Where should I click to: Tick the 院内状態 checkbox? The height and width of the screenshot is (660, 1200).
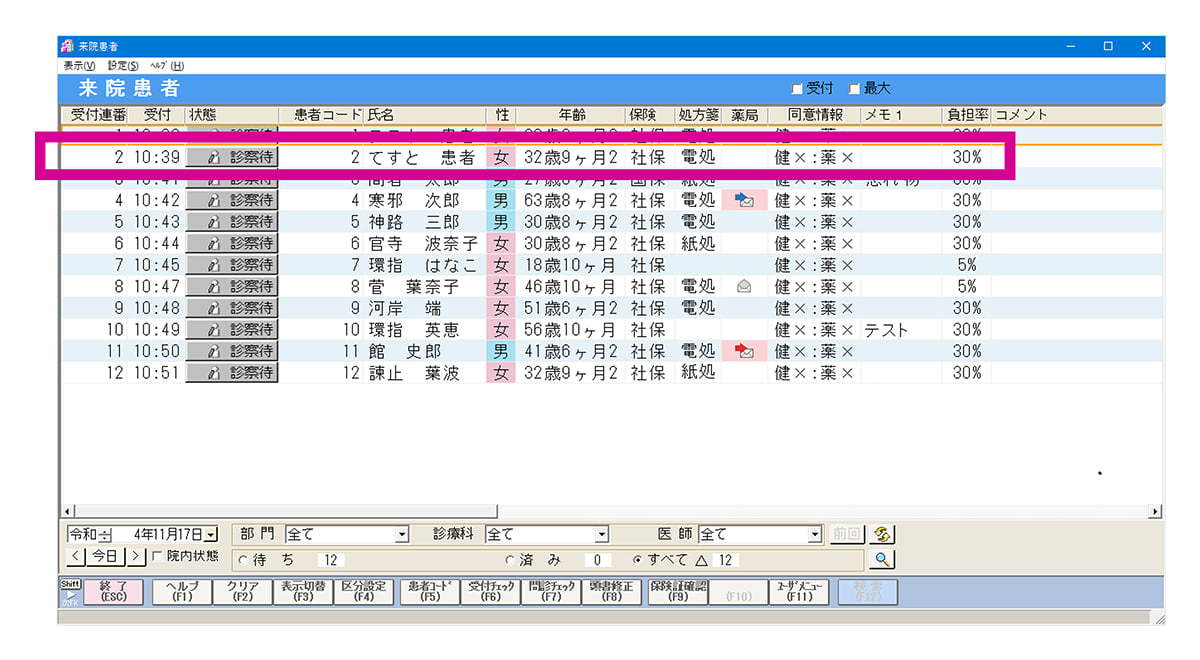coord(156,556)
